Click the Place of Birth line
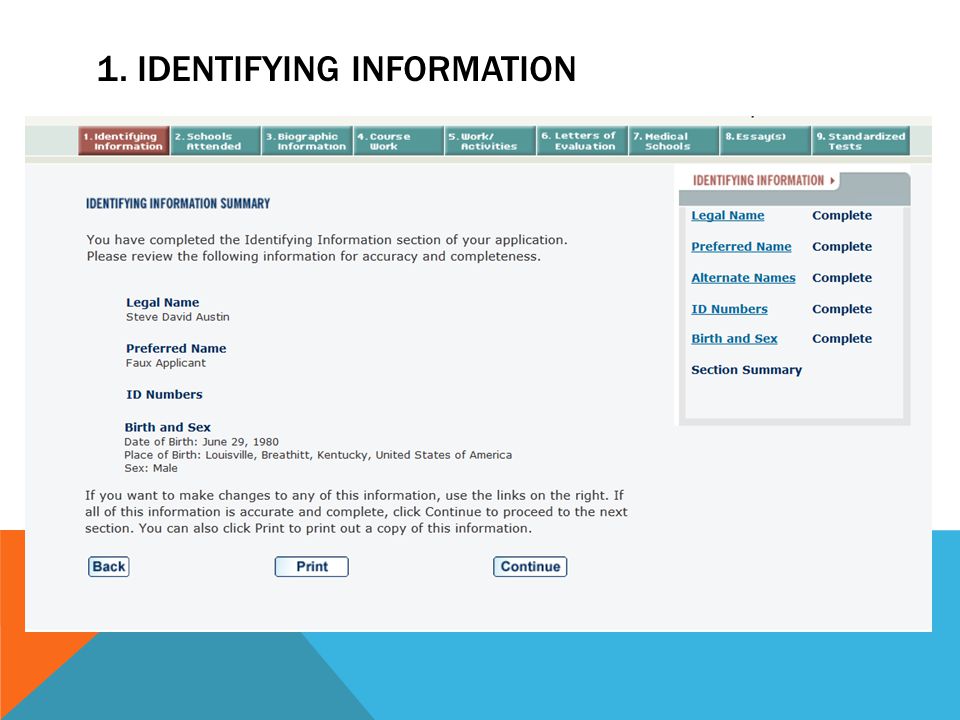This screenshot has height=720, width=960. pos(318,455)
